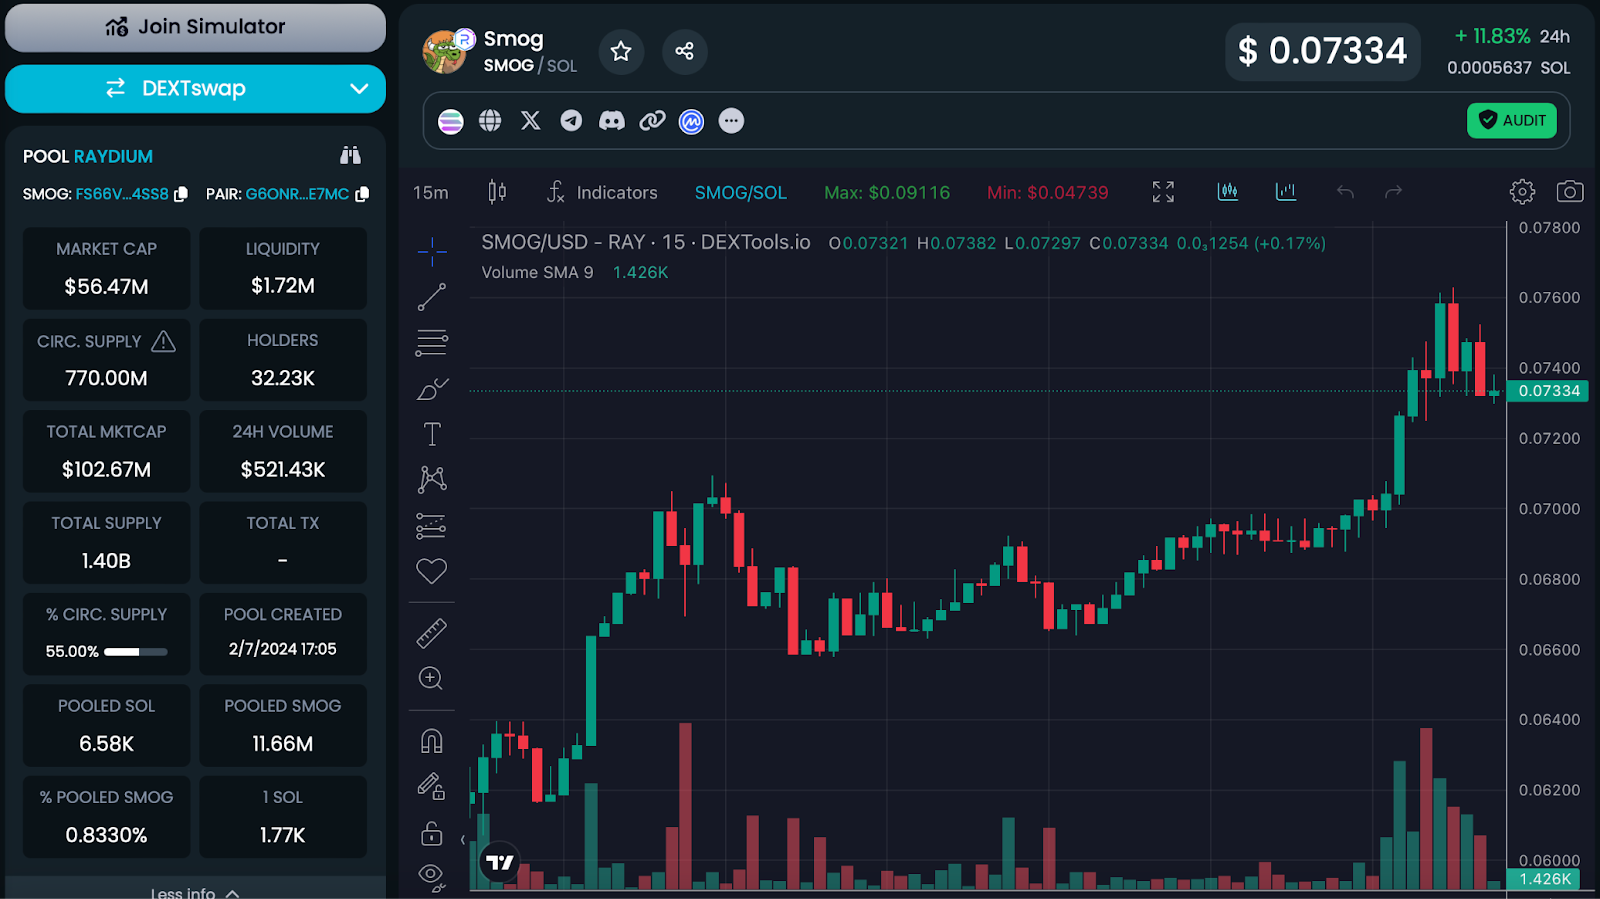Select the brush drawing tool

pyautogui.click(x=432, y=389)
